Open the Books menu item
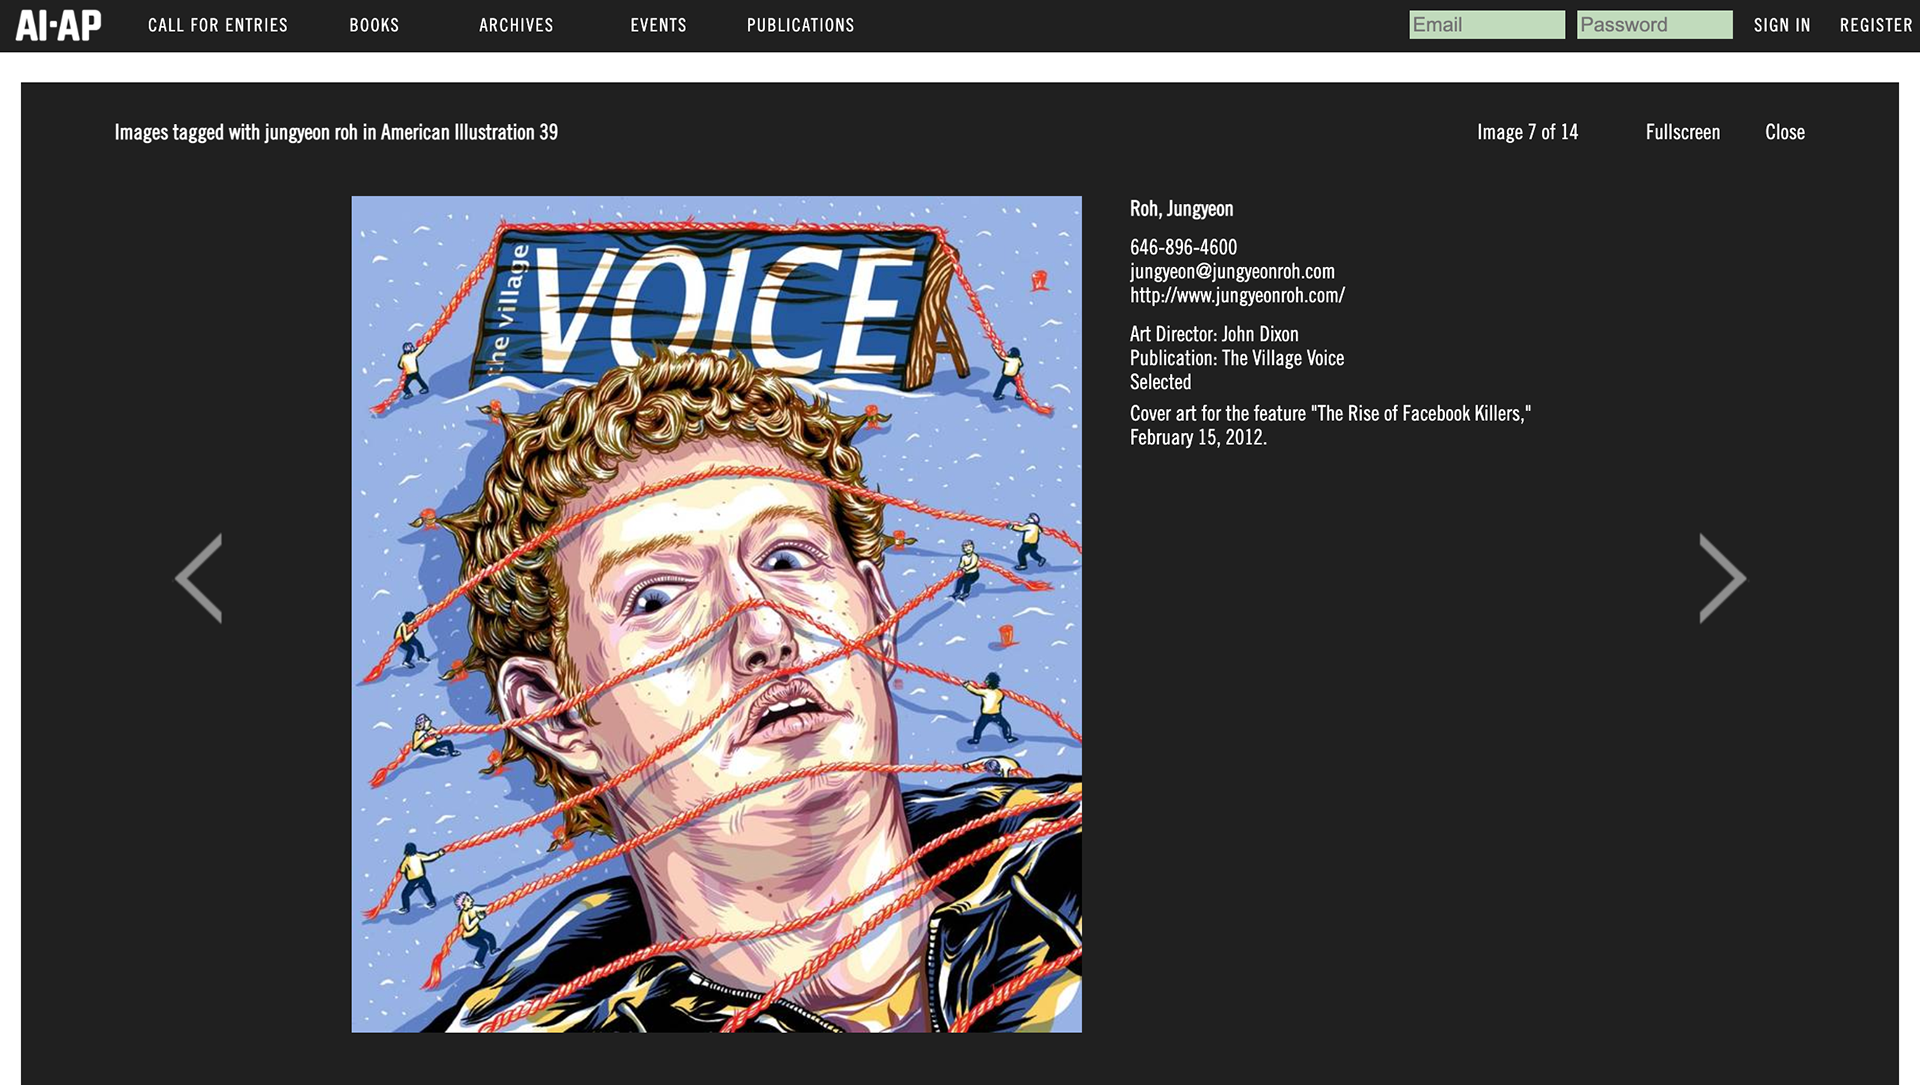Image resolution: width=1920 pixels, height=1085 pixels. click(374, 25)
